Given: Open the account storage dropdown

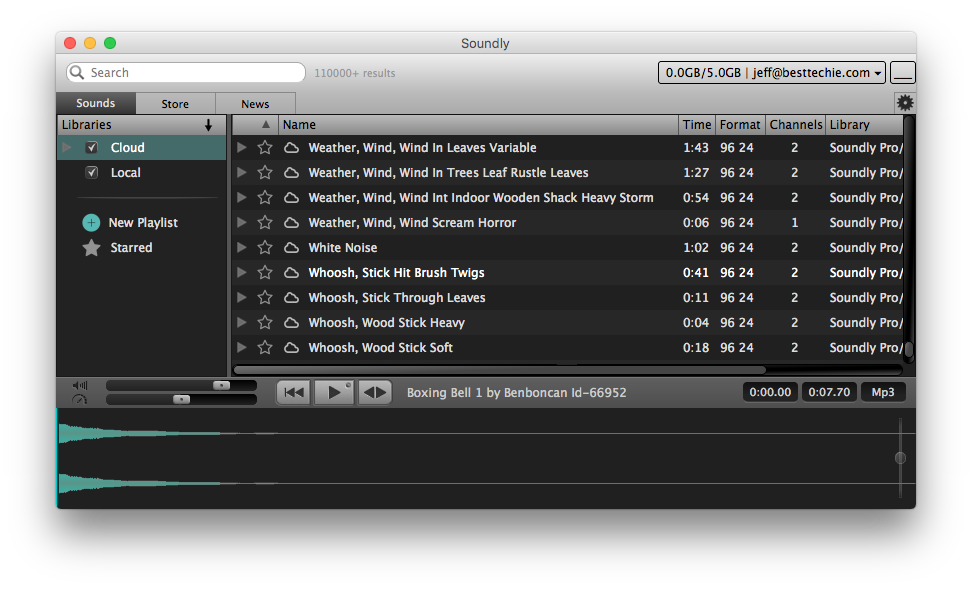Looking at the screenshot, I should pyautogui.click(x=772, y=73).
